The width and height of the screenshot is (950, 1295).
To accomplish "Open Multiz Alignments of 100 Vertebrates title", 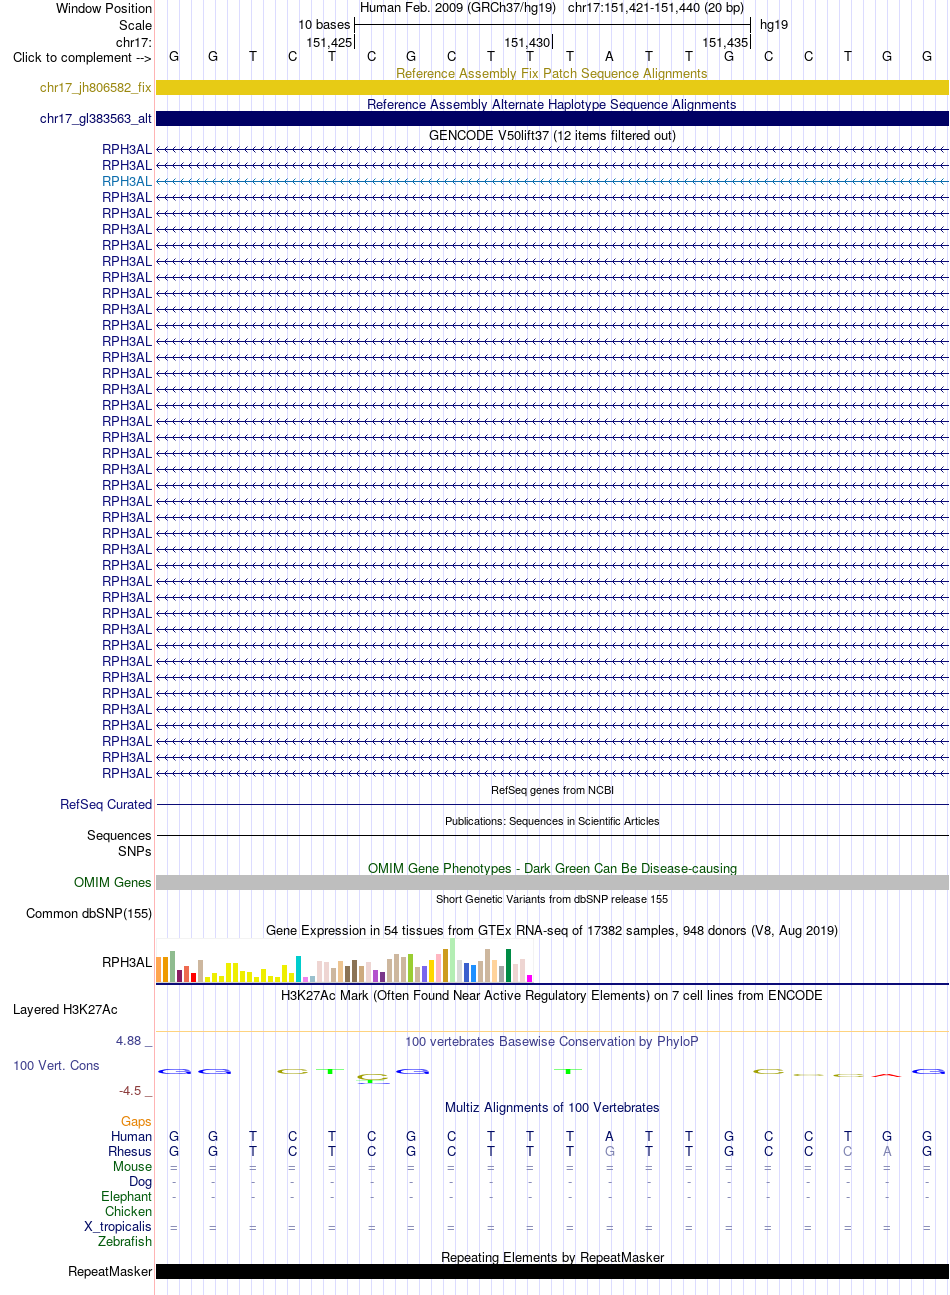I will [x=552, y=1107].
